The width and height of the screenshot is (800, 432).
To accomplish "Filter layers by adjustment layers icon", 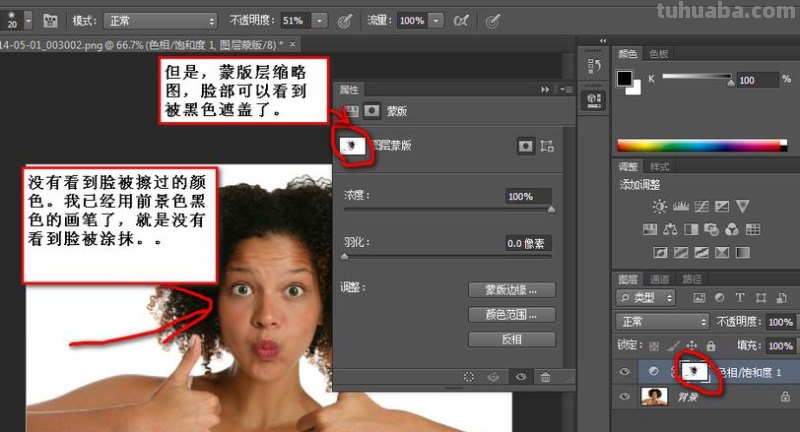I will click(719, 297).
